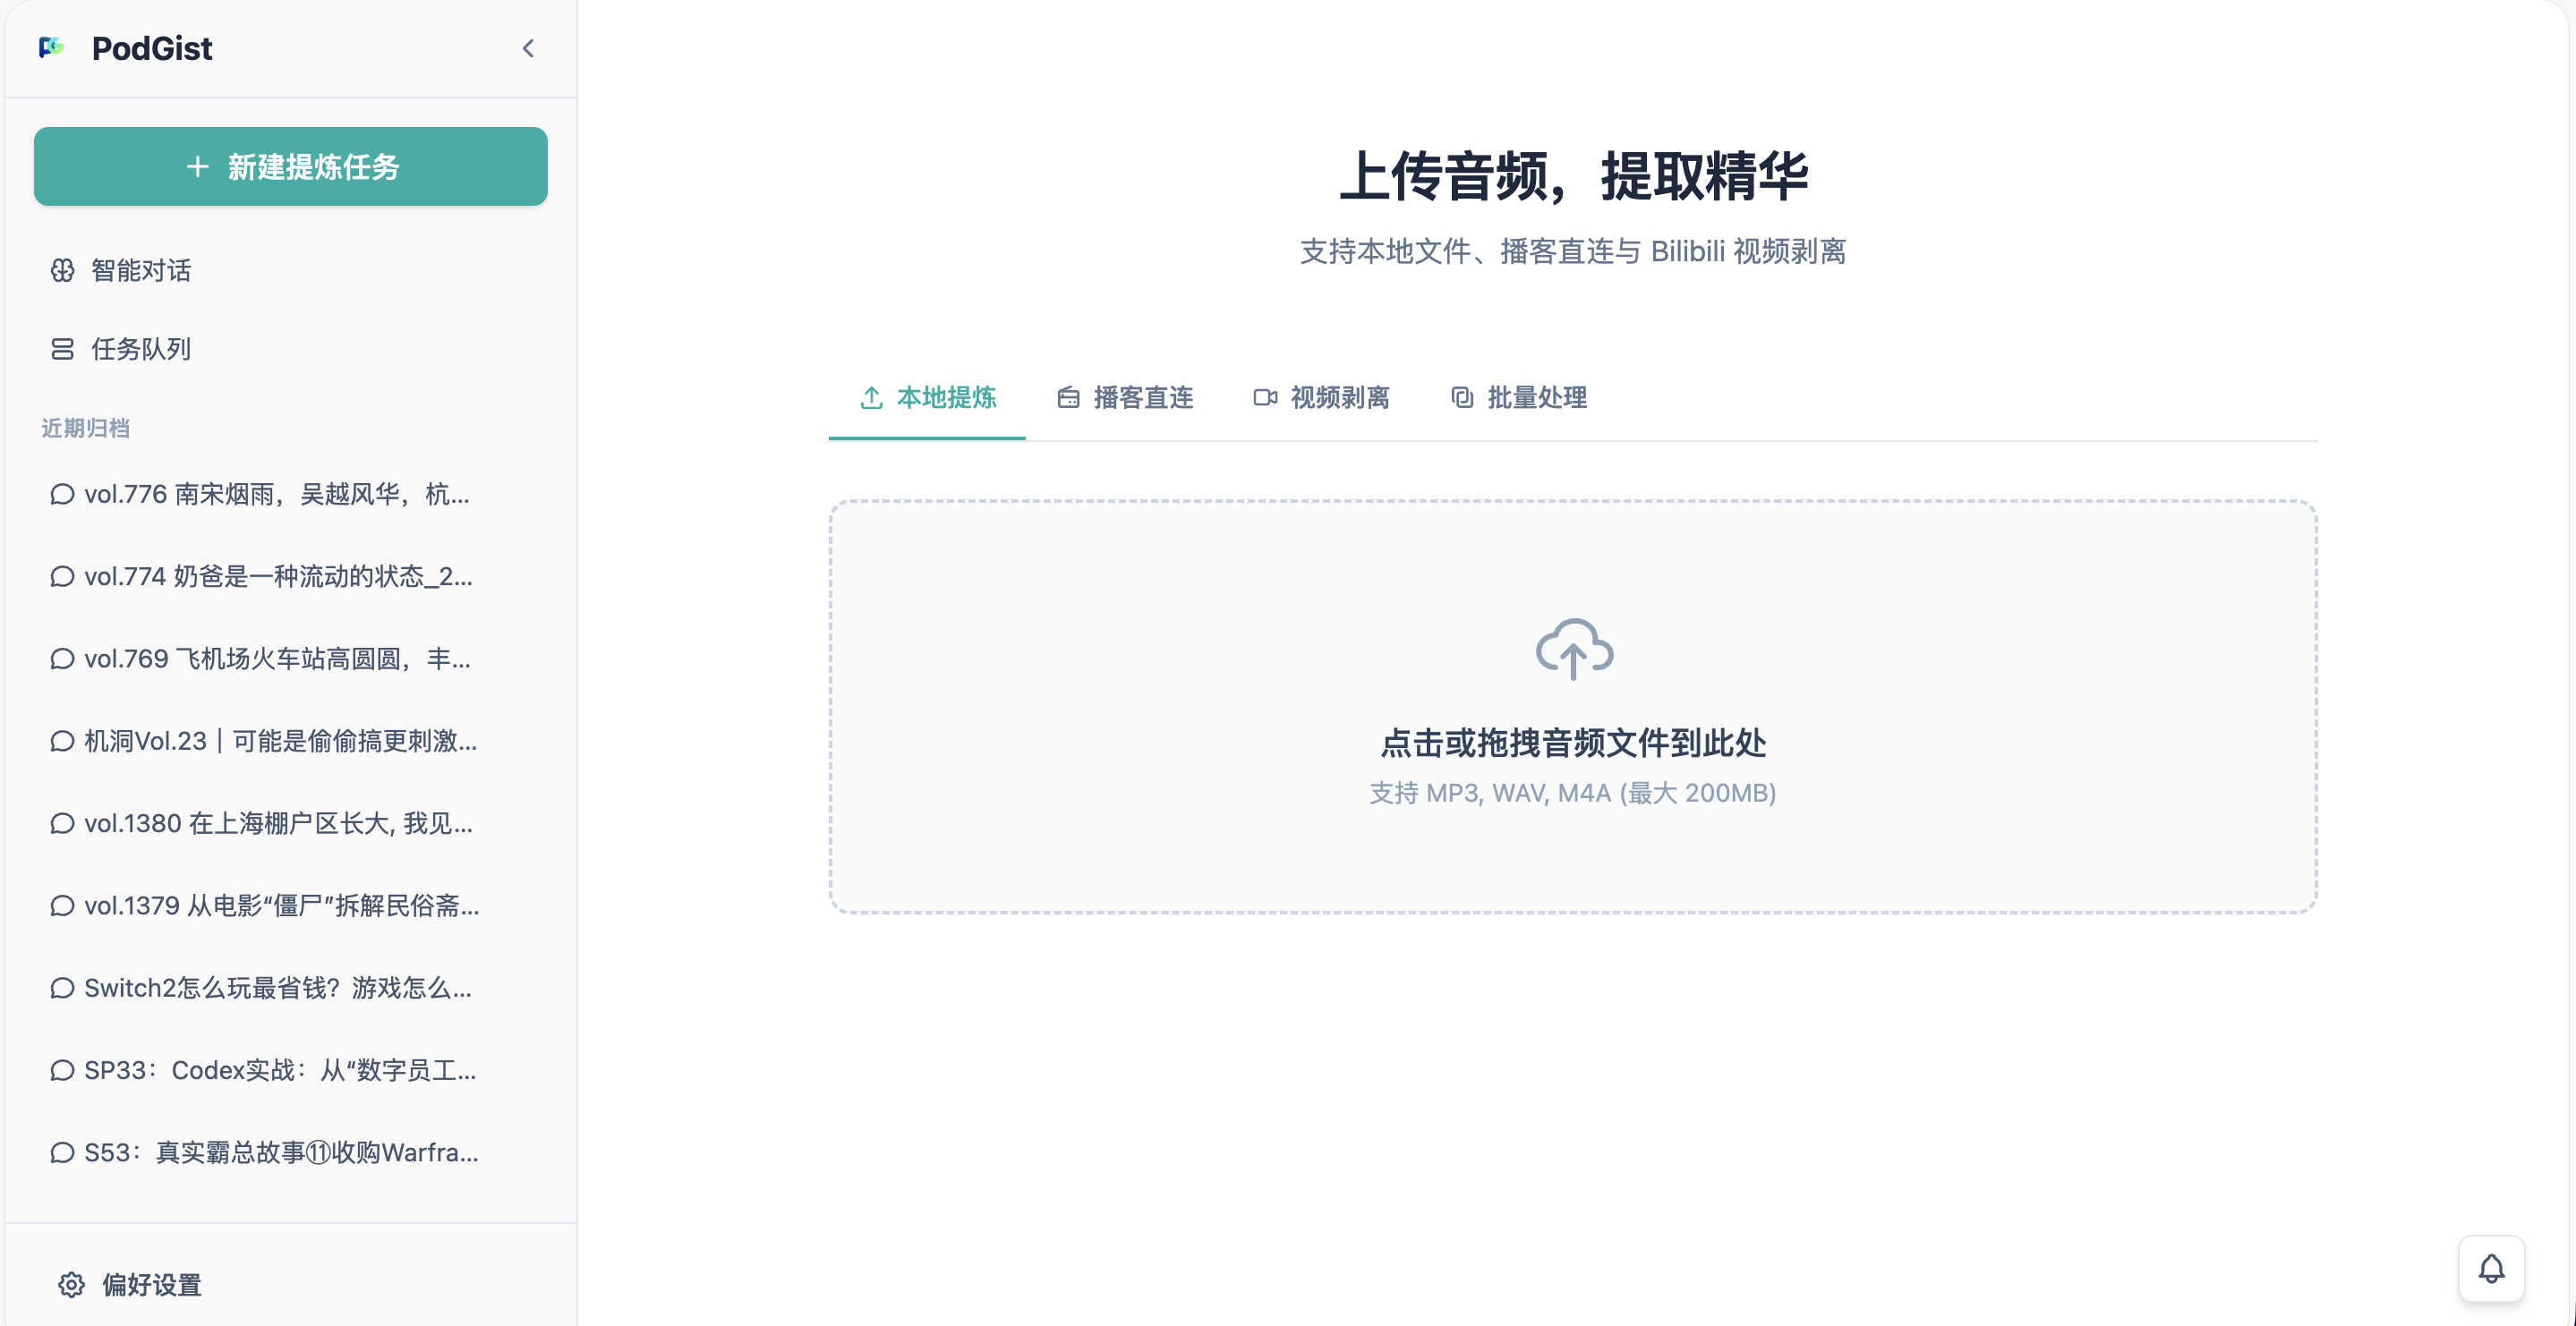The width and height of the screenshot is (2576, 1326).
Task: Open archived item vol.774 奶爸是一种流动的状态
Action: point(278,576)
